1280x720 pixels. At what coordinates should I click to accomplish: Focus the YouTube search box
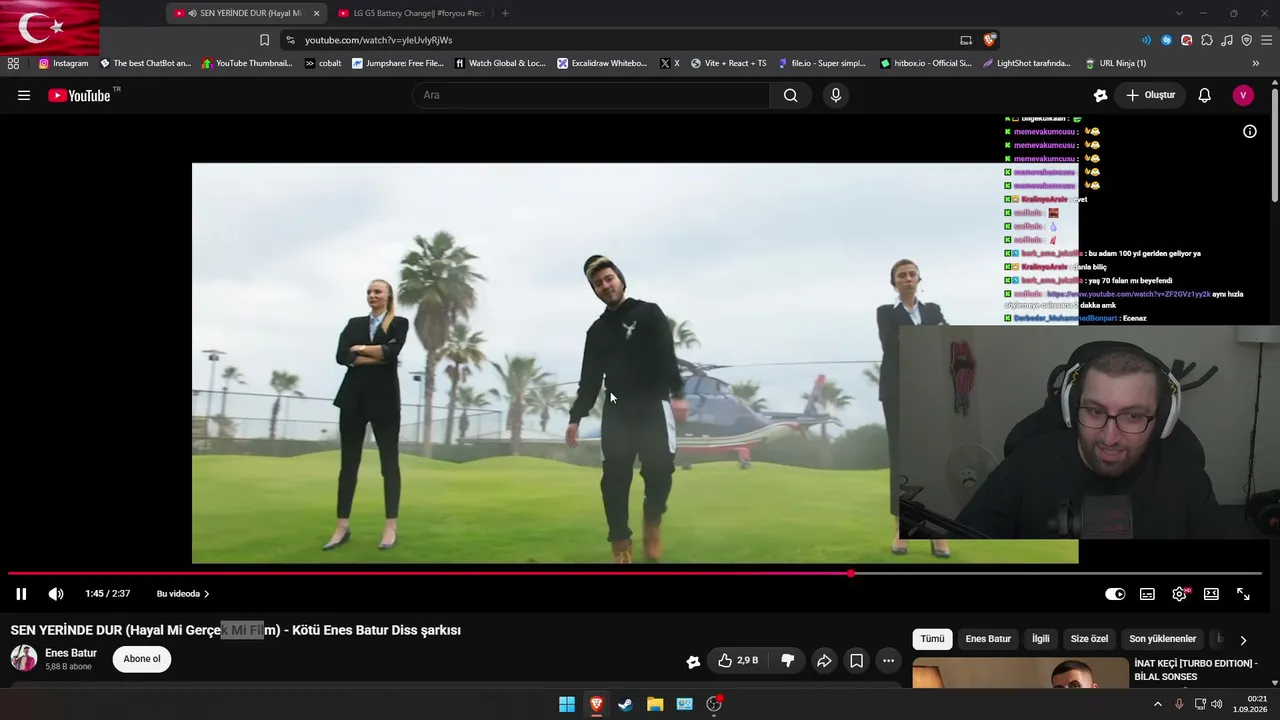tap(591, 95)
